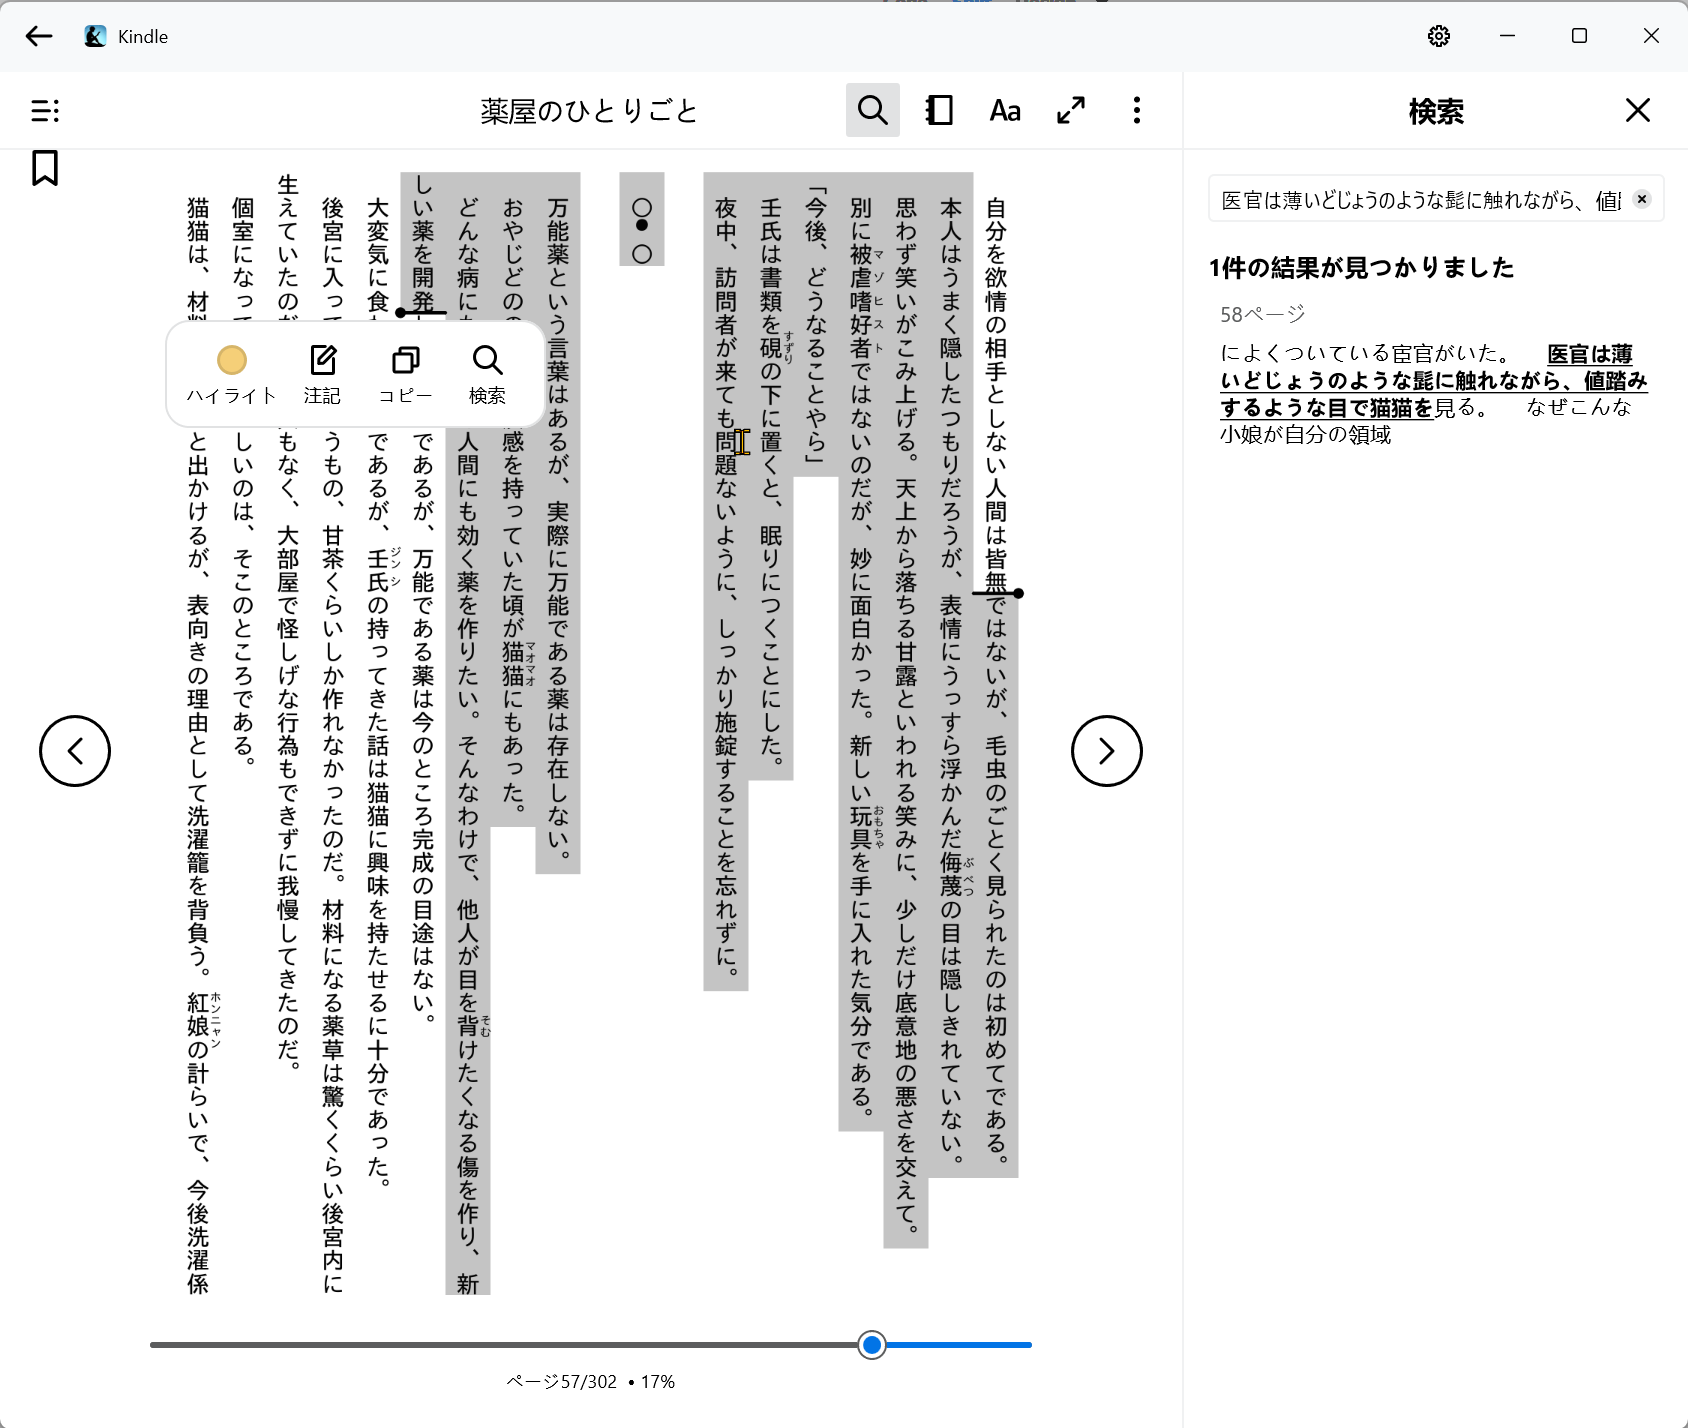Go to next page arrow

(1107, 751)
